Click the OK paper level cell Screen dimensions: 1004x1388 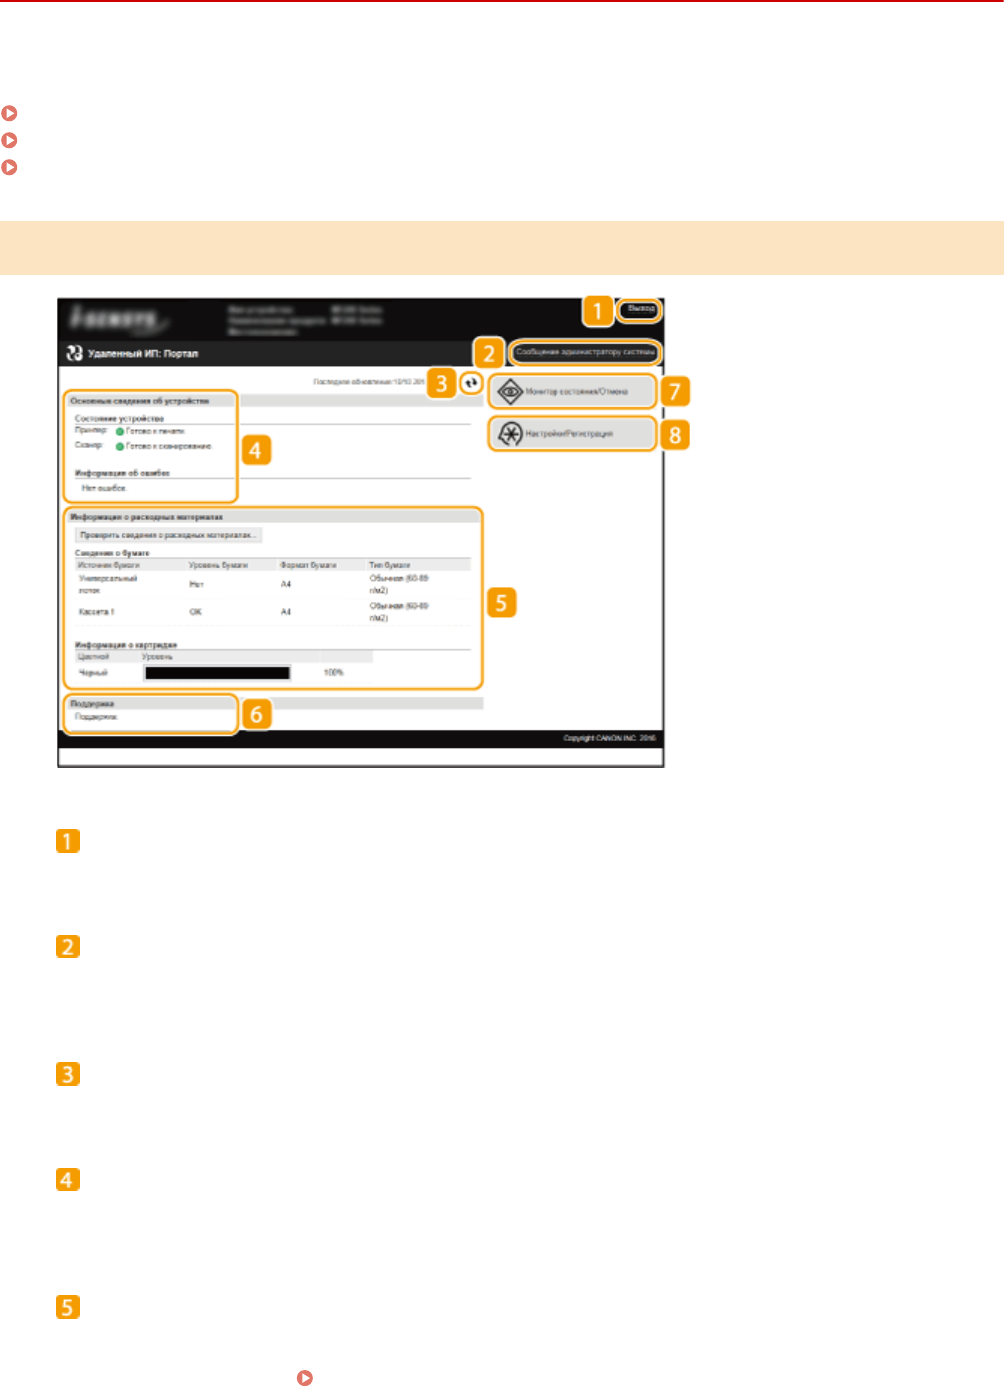click(195, 611)
